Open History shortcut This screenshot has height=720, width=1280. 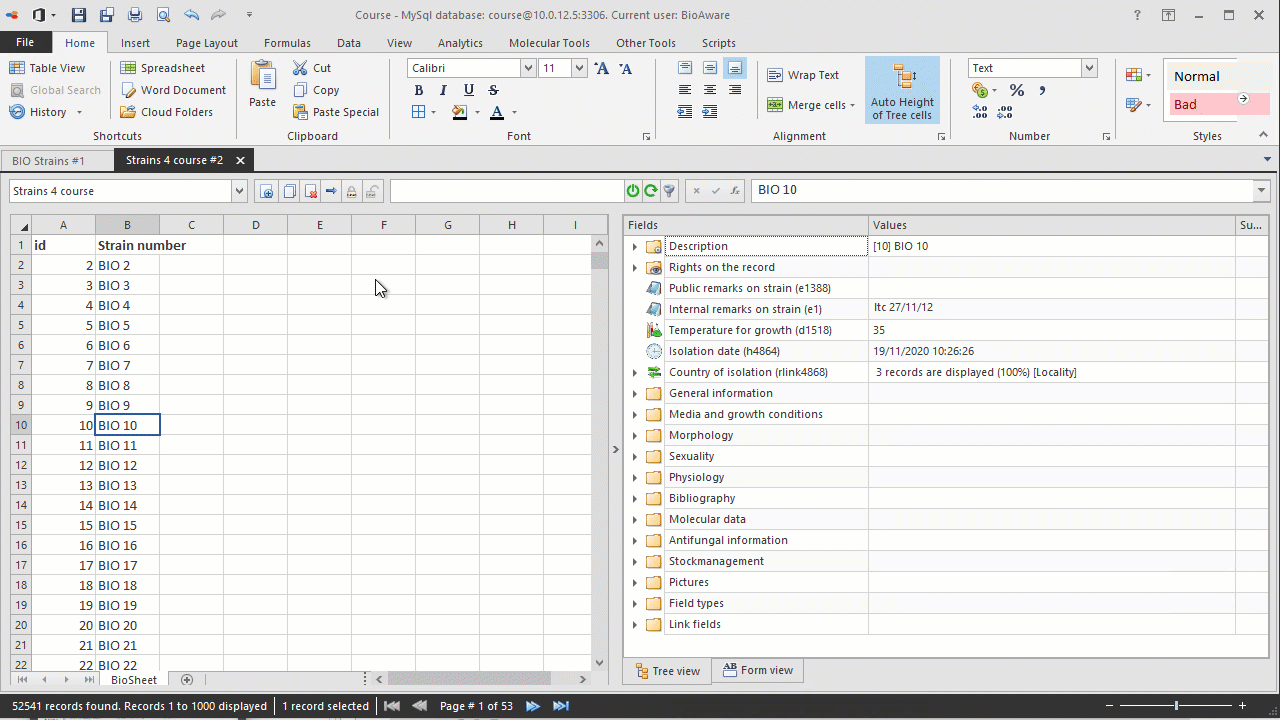[46, 112]
